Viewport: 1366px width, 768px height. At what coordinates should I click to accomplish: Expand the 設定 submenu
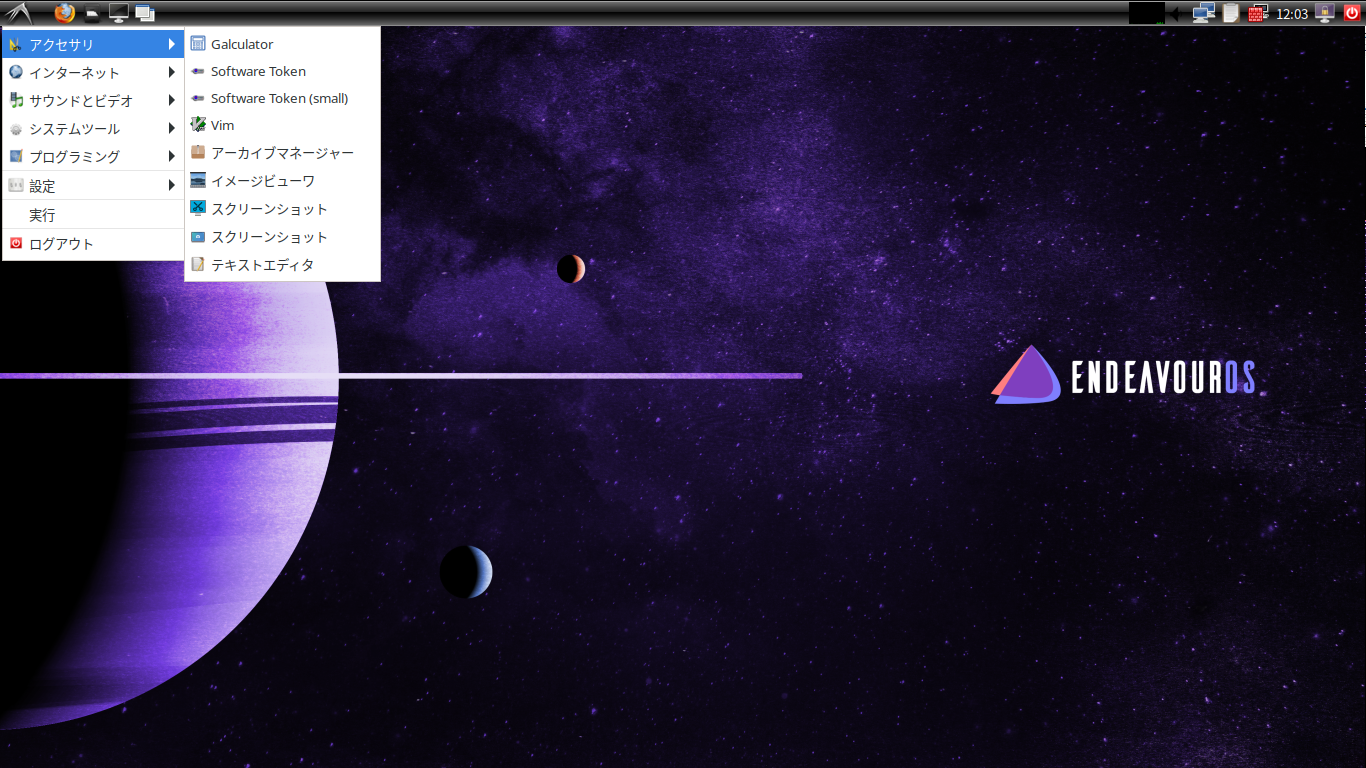93,185
